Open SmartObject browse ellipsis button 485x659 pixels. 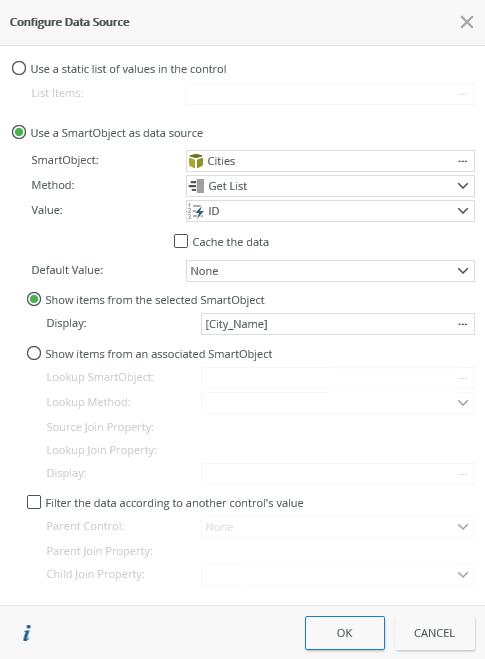coord(462,161)
